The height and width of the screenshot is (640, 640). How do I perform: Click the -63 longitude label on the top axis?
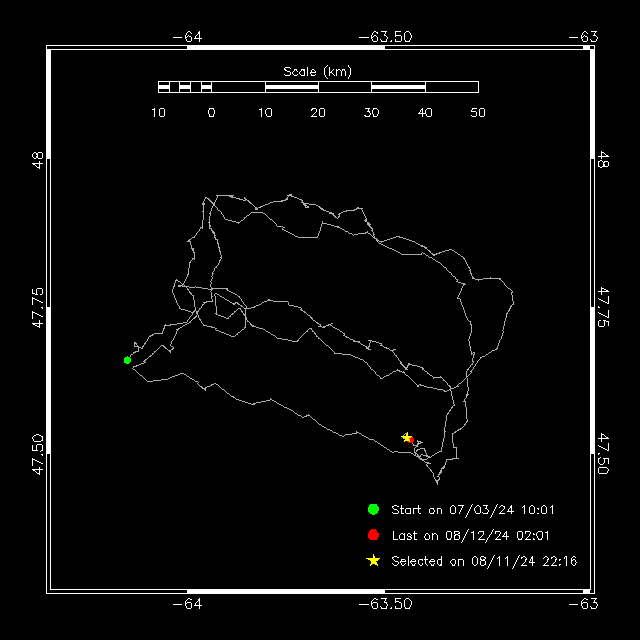(x=583, y=36)
